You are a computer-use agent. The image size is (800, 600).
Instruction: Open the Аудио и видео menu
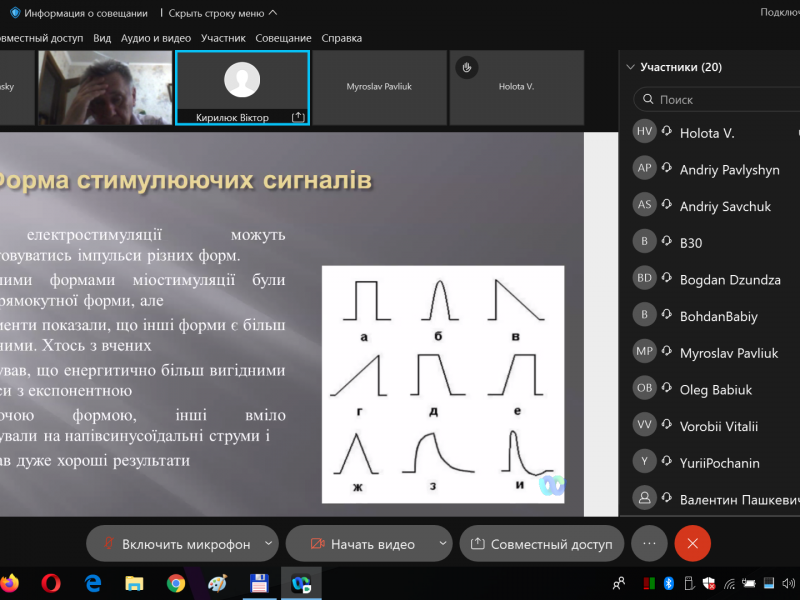click(x=155, y=38)
